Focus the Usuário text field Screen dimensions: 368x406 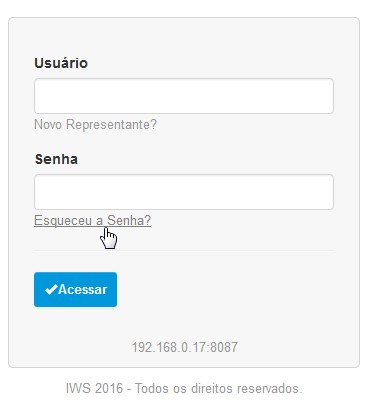184,96
